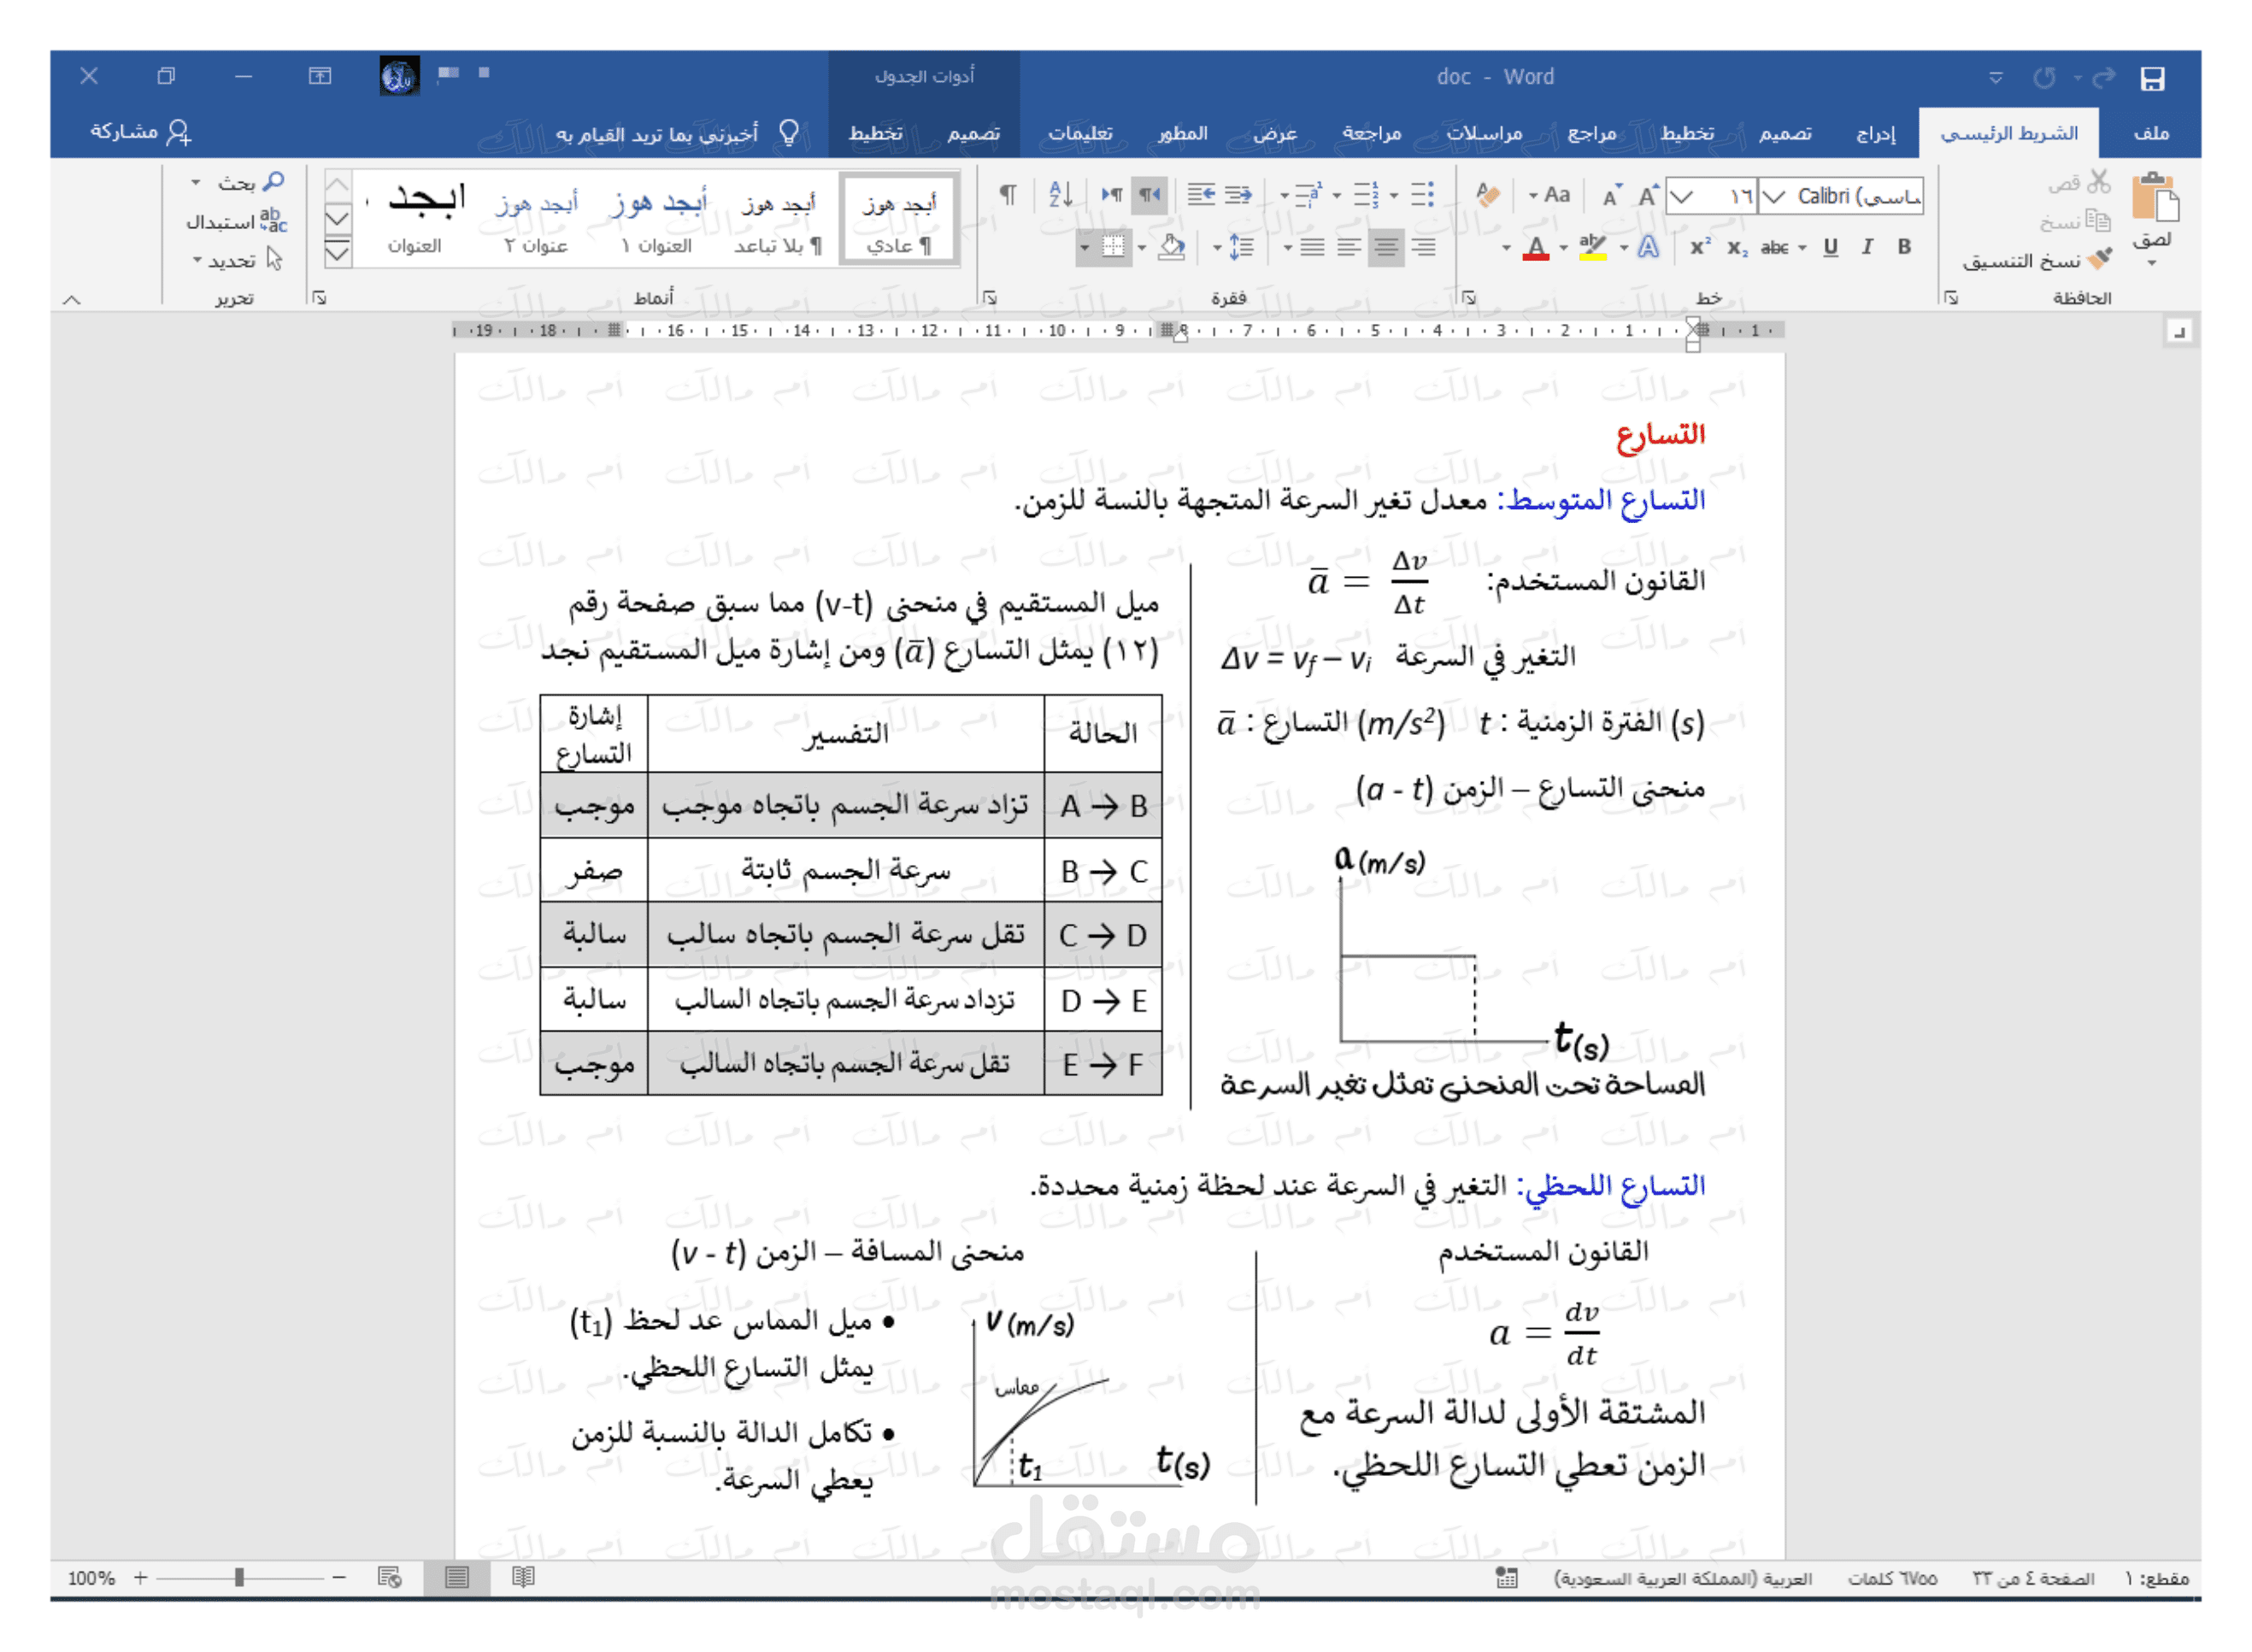Toggle Bold formatting
2252x1652 pixels.
coord(1904,247)
